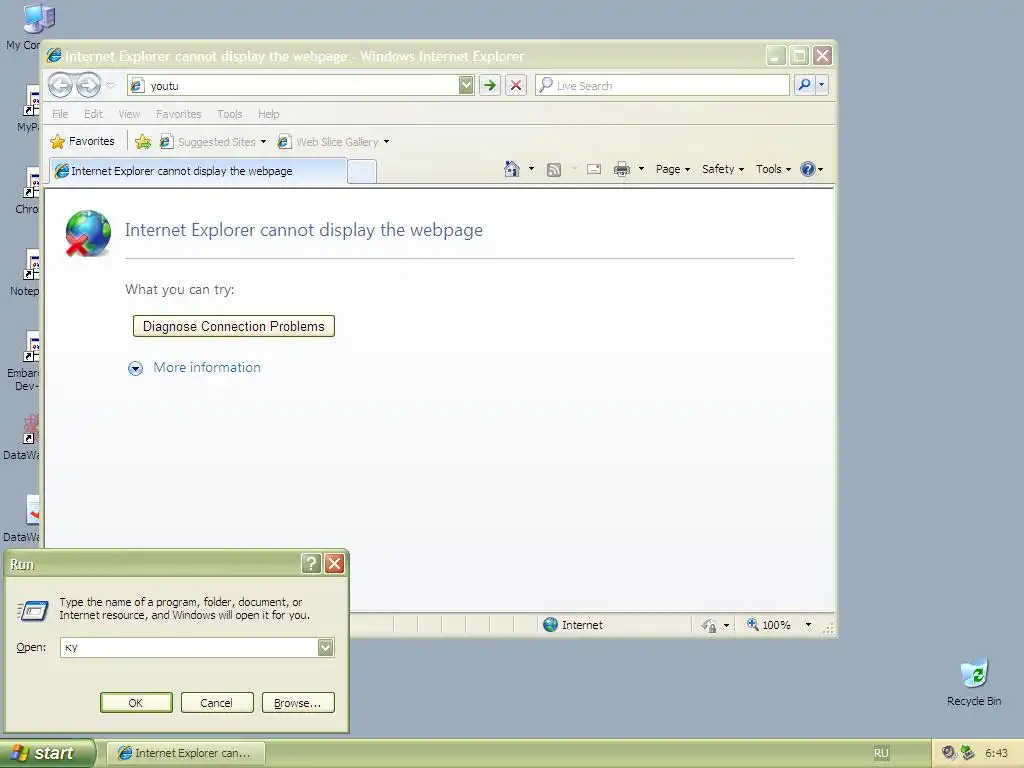1024x768 pixels.
Task: Click the More information link text
Action: tap(207, 367)
